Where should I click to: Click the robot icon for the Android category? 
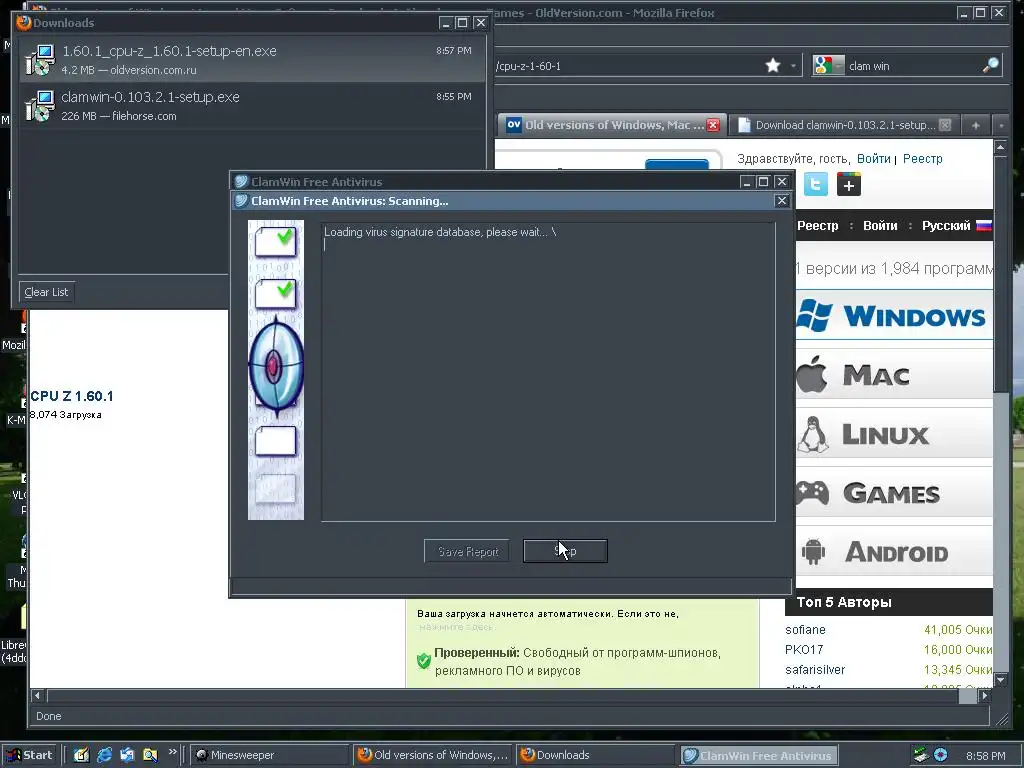coord(814,552)
